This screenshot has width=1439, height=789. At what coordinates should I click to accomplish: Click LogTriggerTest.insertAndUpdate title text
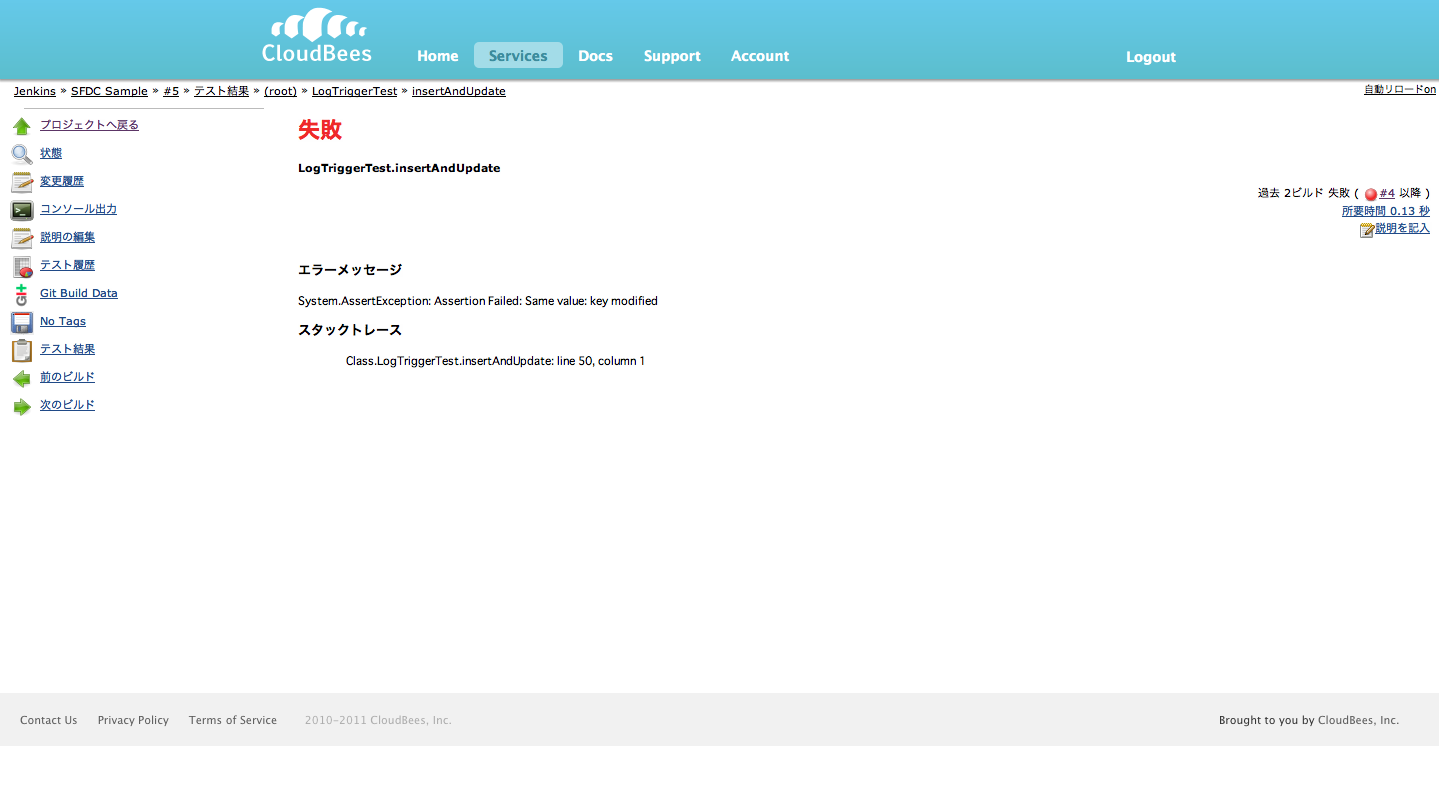pyautogui.click(x=399, y=168)
